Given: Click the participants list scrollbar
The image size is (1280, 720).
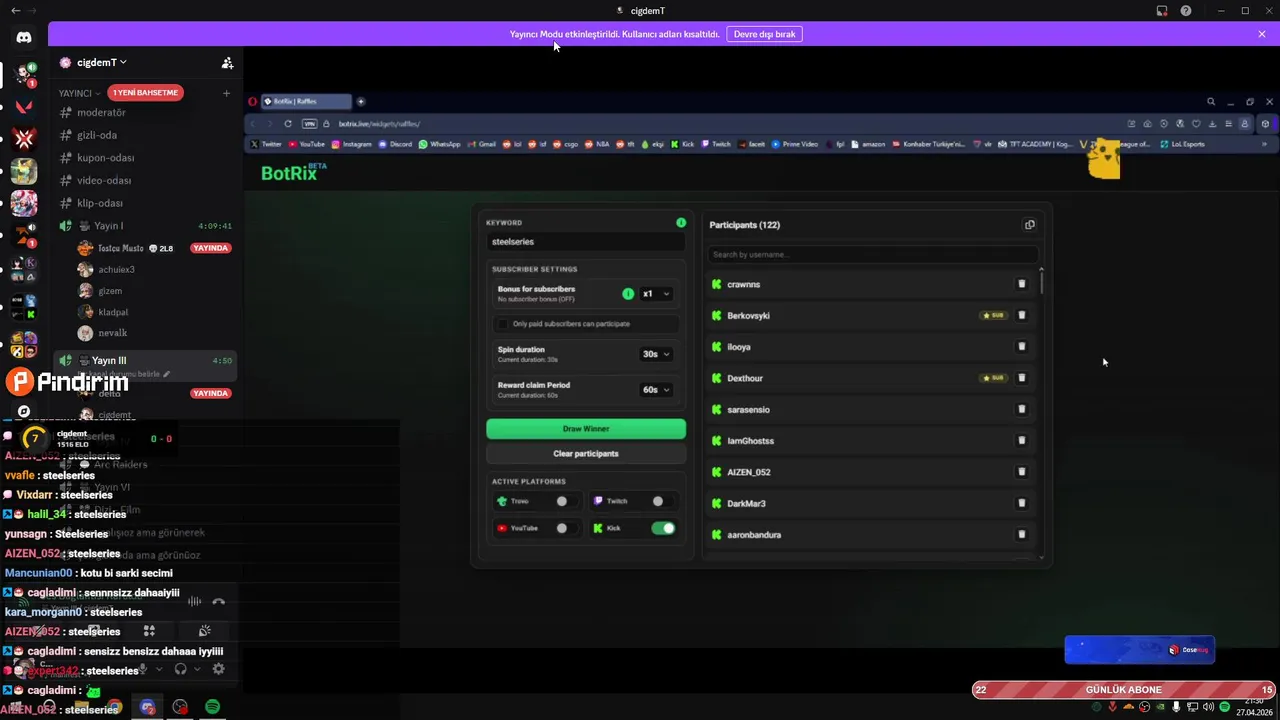Looking at the screenshot, I should [1041, 281].
